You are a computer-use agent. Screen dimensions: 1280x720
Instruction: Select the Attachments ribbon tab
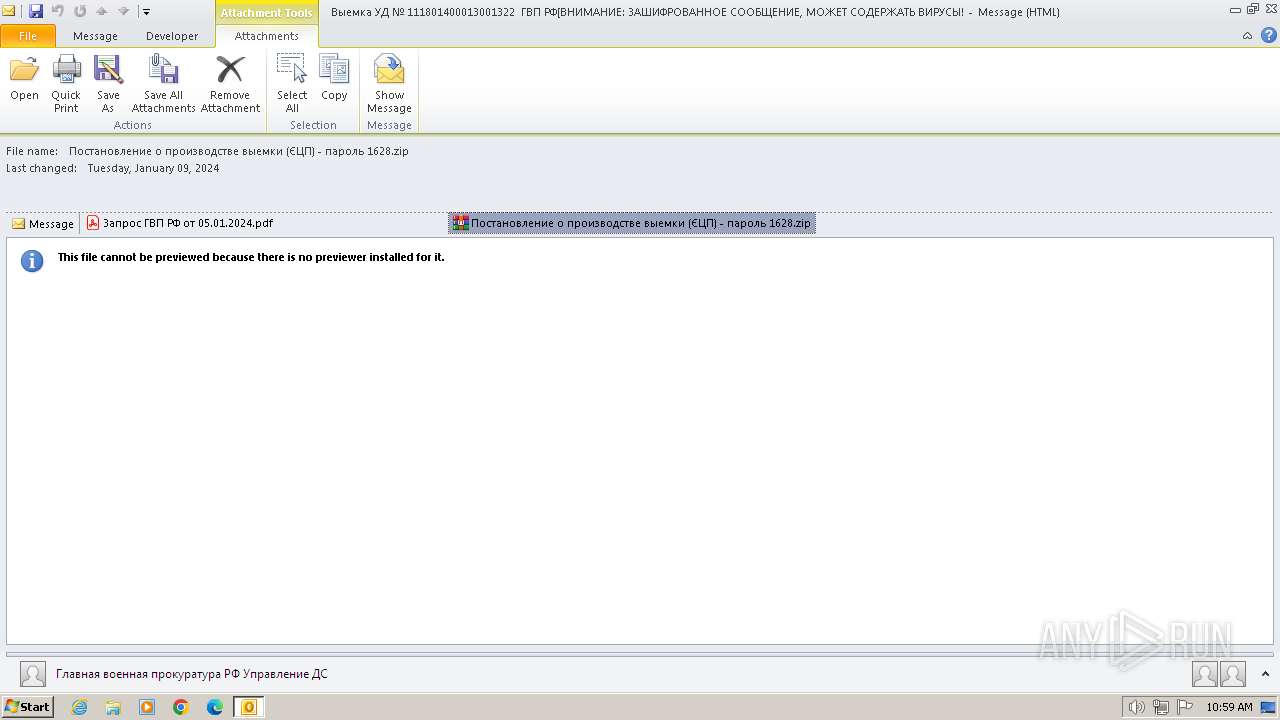(267, 36)
